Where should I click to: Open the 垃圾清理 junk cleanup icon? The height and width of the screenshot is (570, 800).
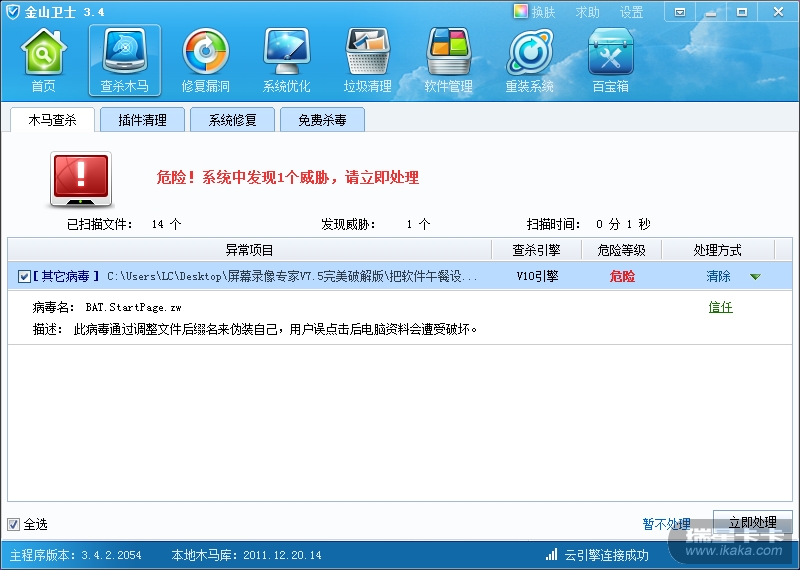tap(367, 60)
